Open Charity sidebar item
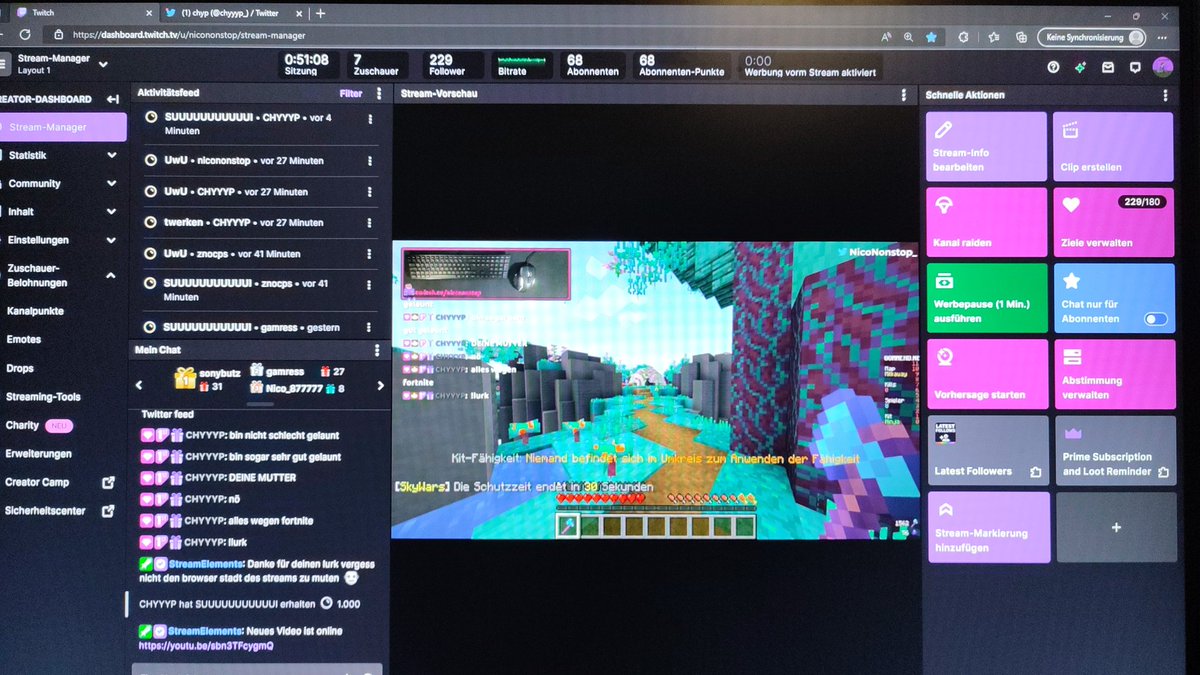The width and height of the screenshot is (1200, 675). [x=22, y=425]
